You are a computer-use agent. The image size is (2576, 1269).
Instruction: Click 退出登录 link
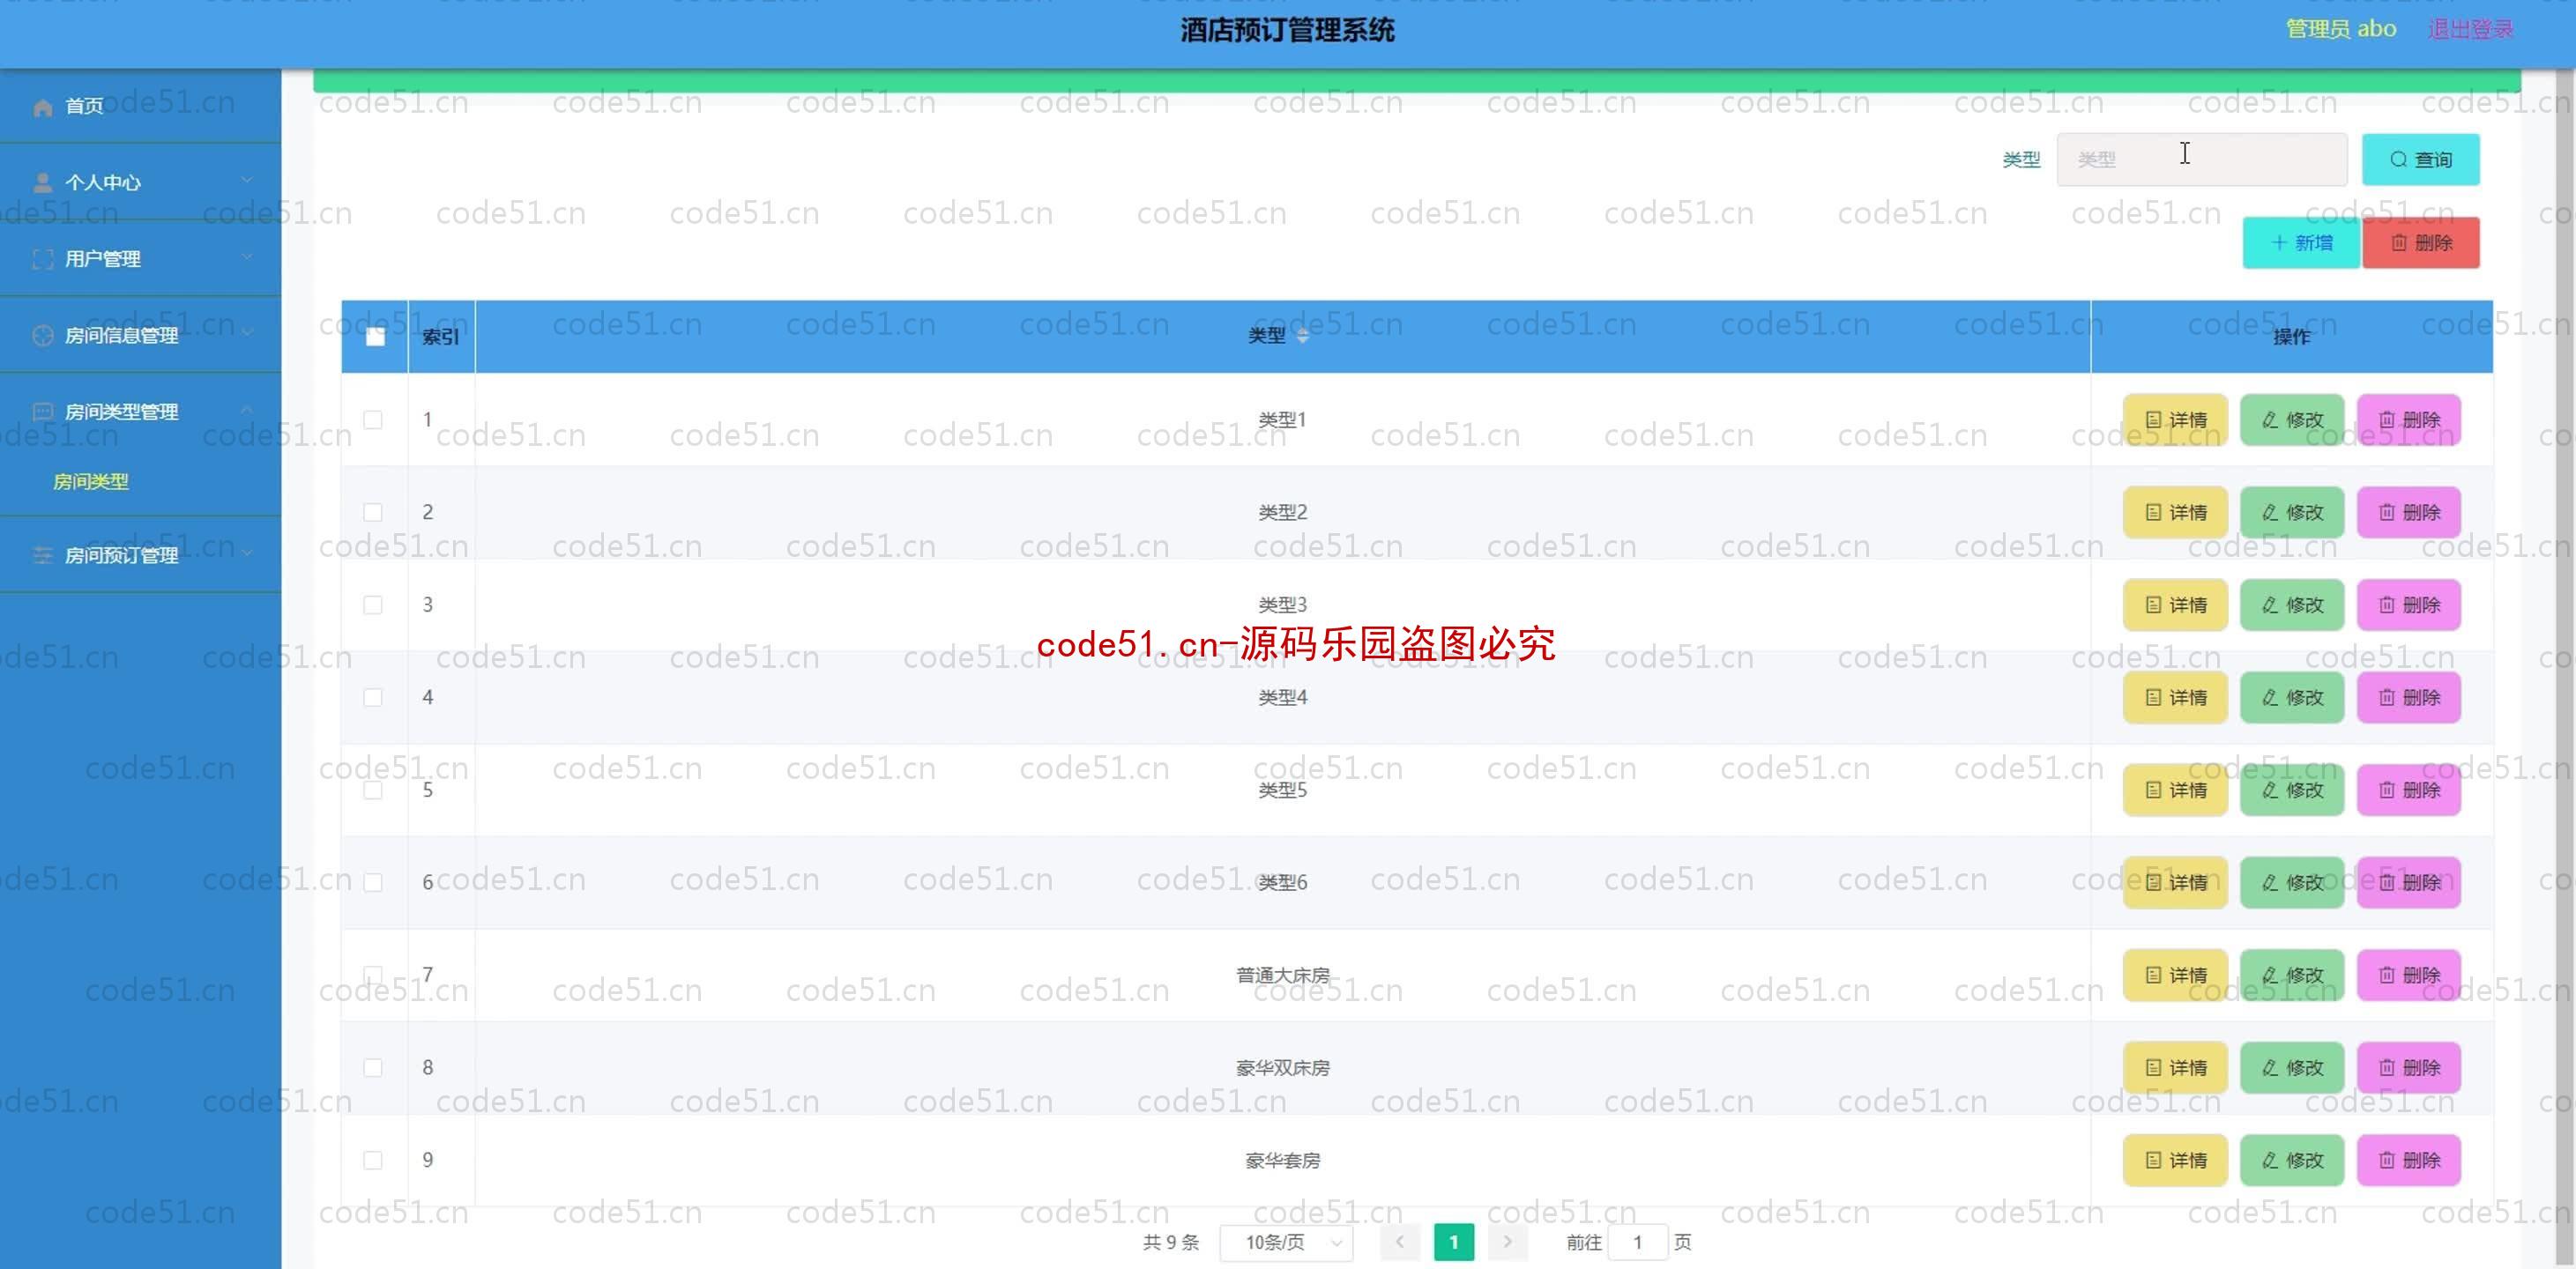[x=2470, y=29]
